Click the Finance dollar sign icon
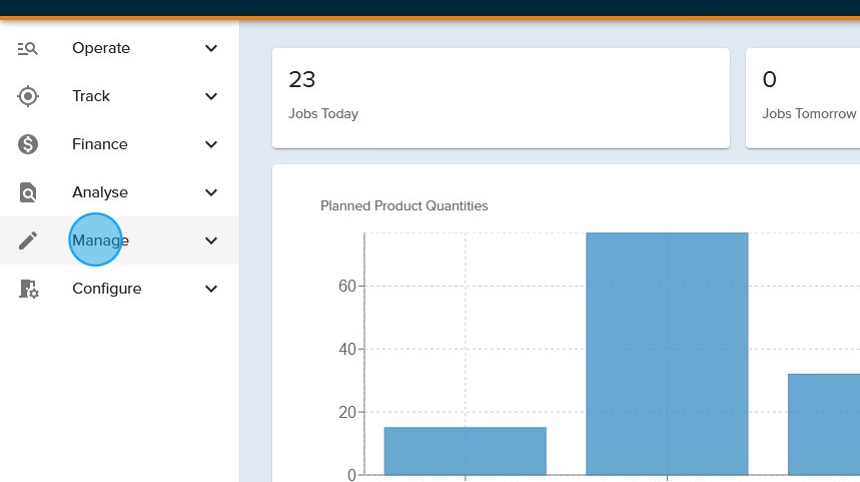The image size is (860, 482). [28, 144]
